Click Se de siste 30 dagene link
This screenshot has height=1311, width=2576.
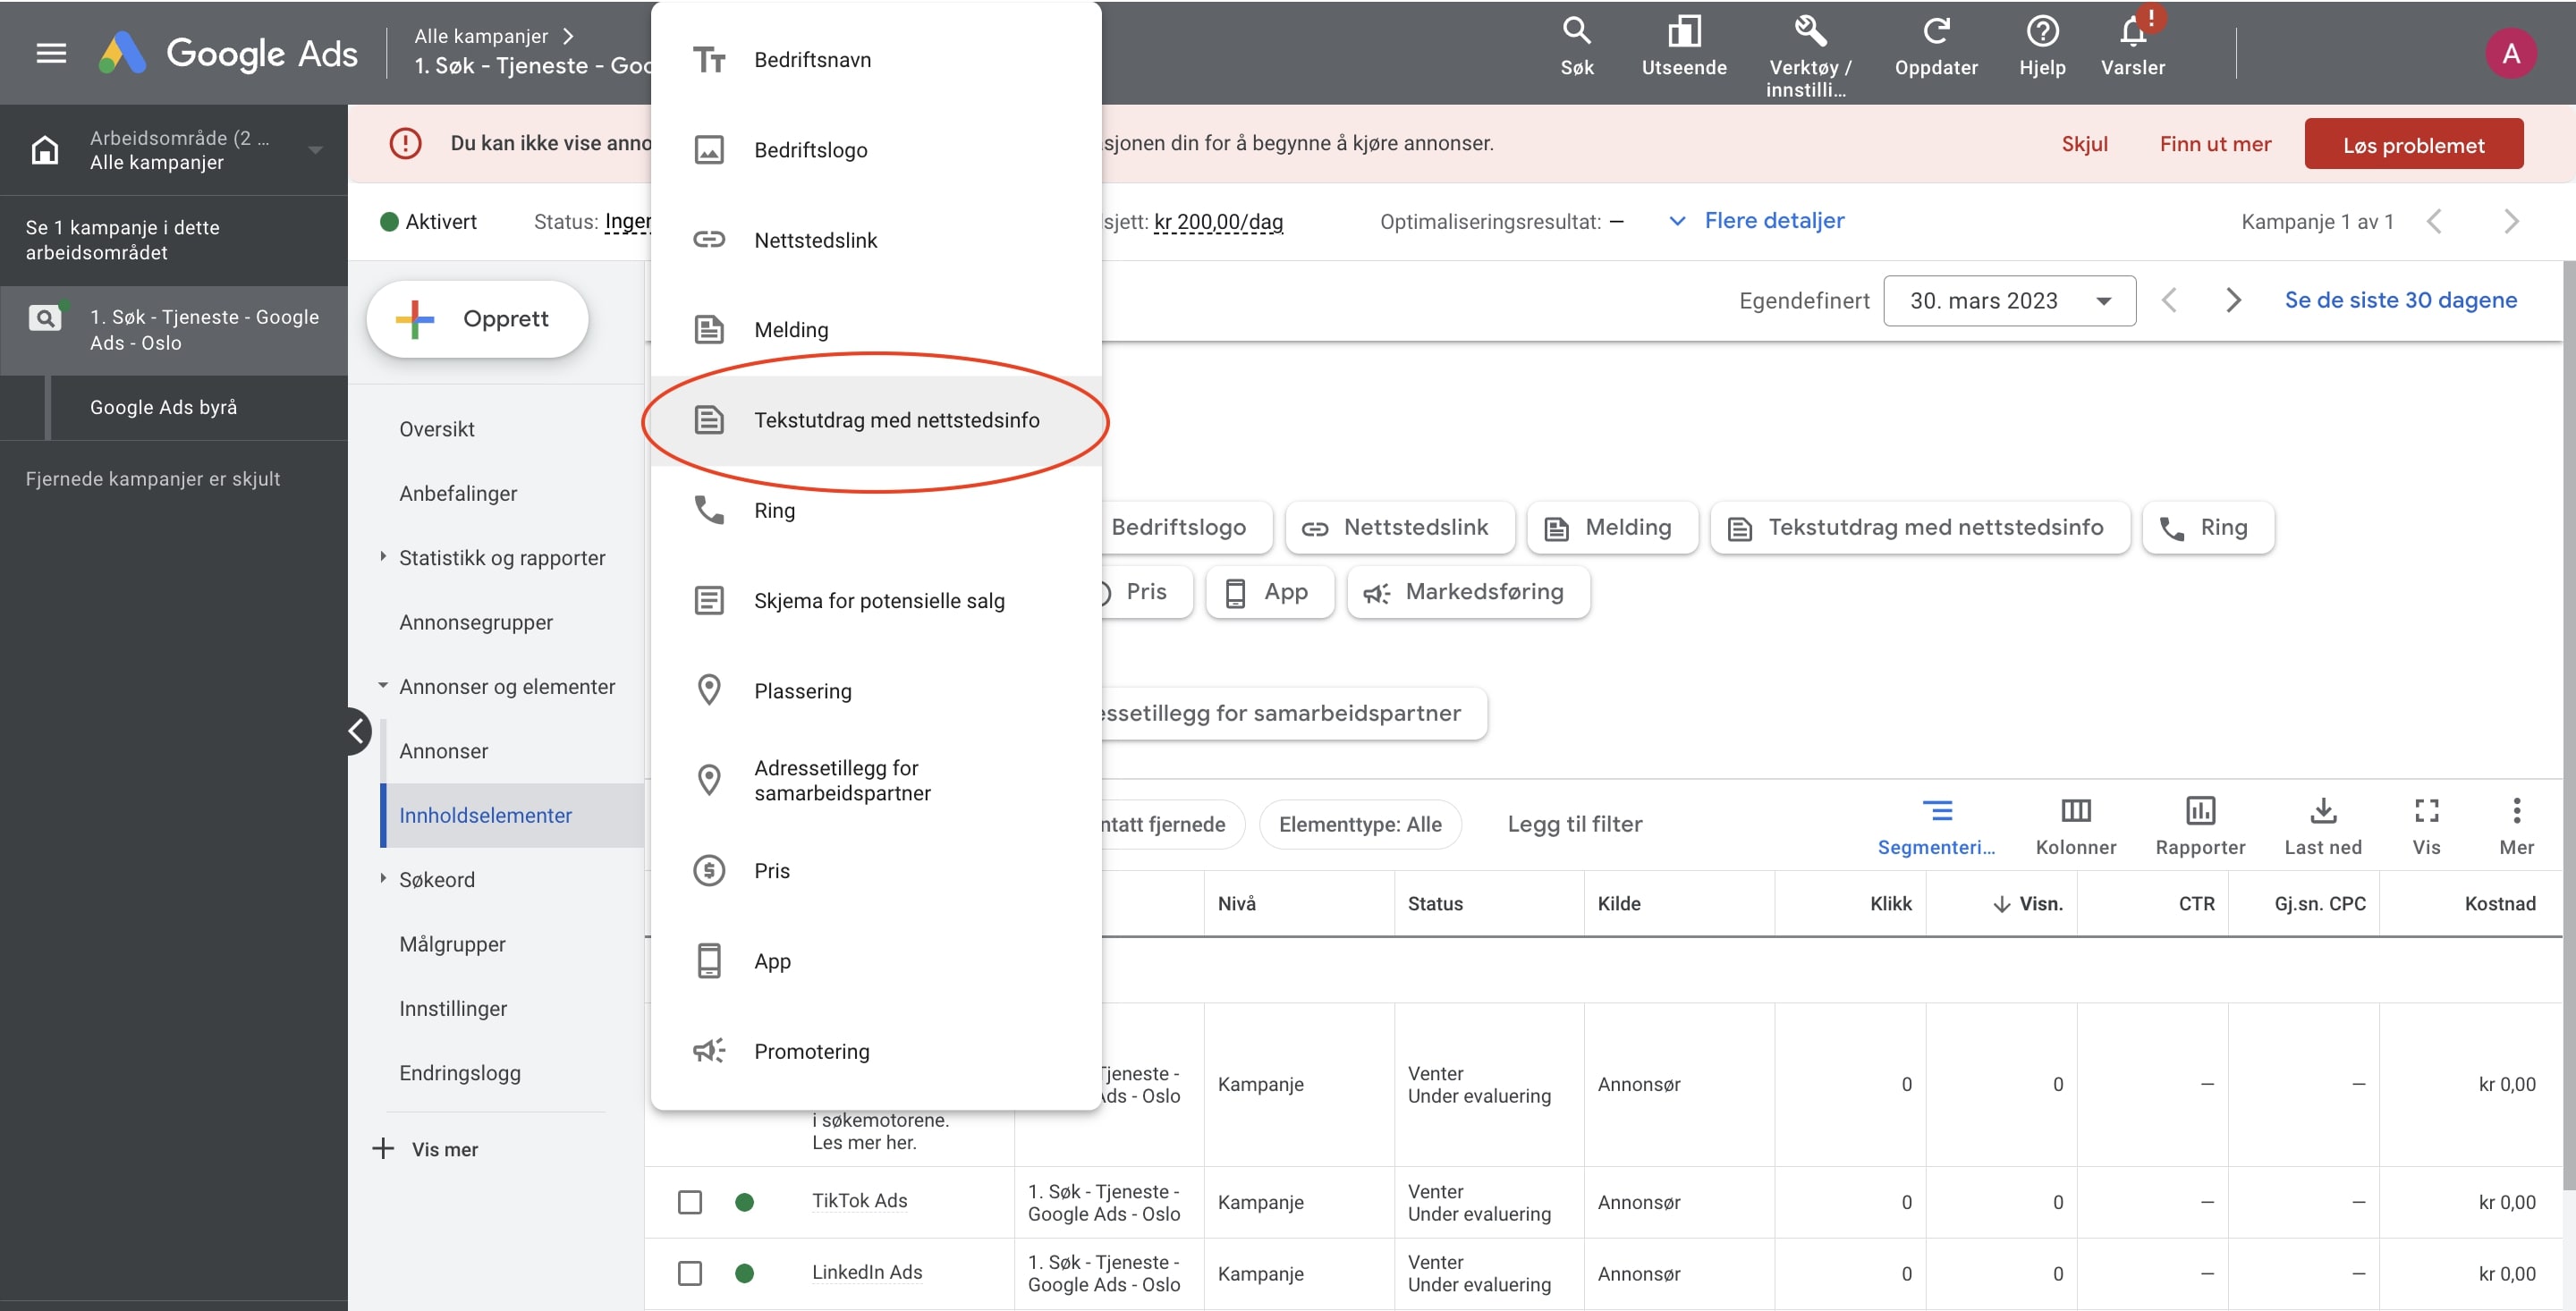click(x=2399, y=300)
